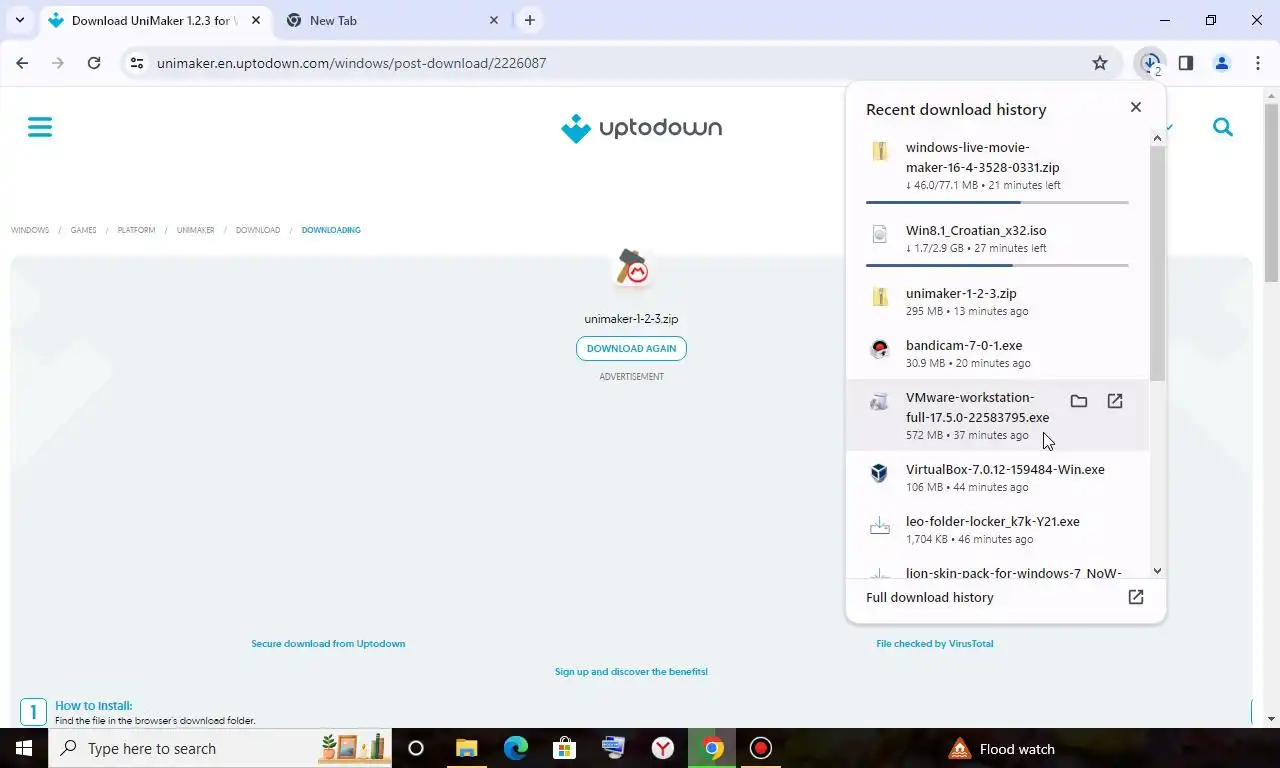1280x768 pixels.
Task: Open bandicam-7-0-1.exe download entry
Action: (x=998, y=353)
